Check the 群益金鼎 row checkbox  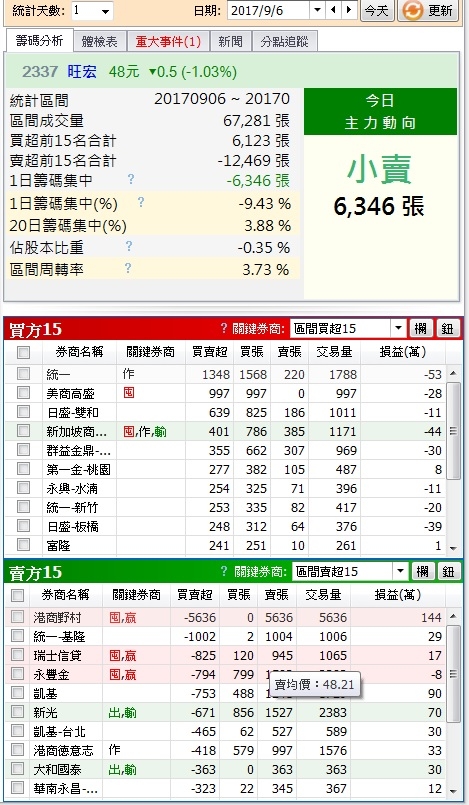pos(23,450)
